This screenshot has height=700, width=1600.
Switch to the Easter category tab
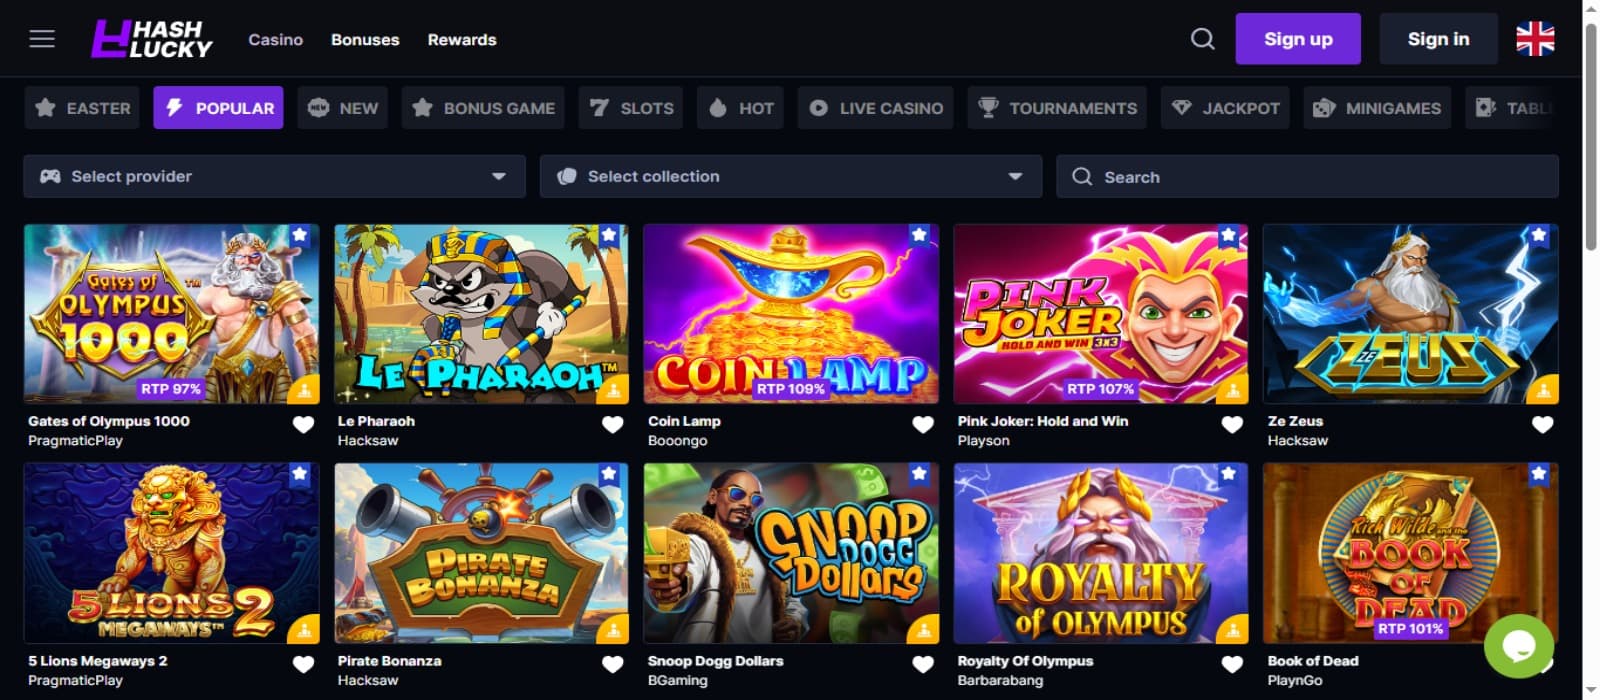[x=83, y=108]
